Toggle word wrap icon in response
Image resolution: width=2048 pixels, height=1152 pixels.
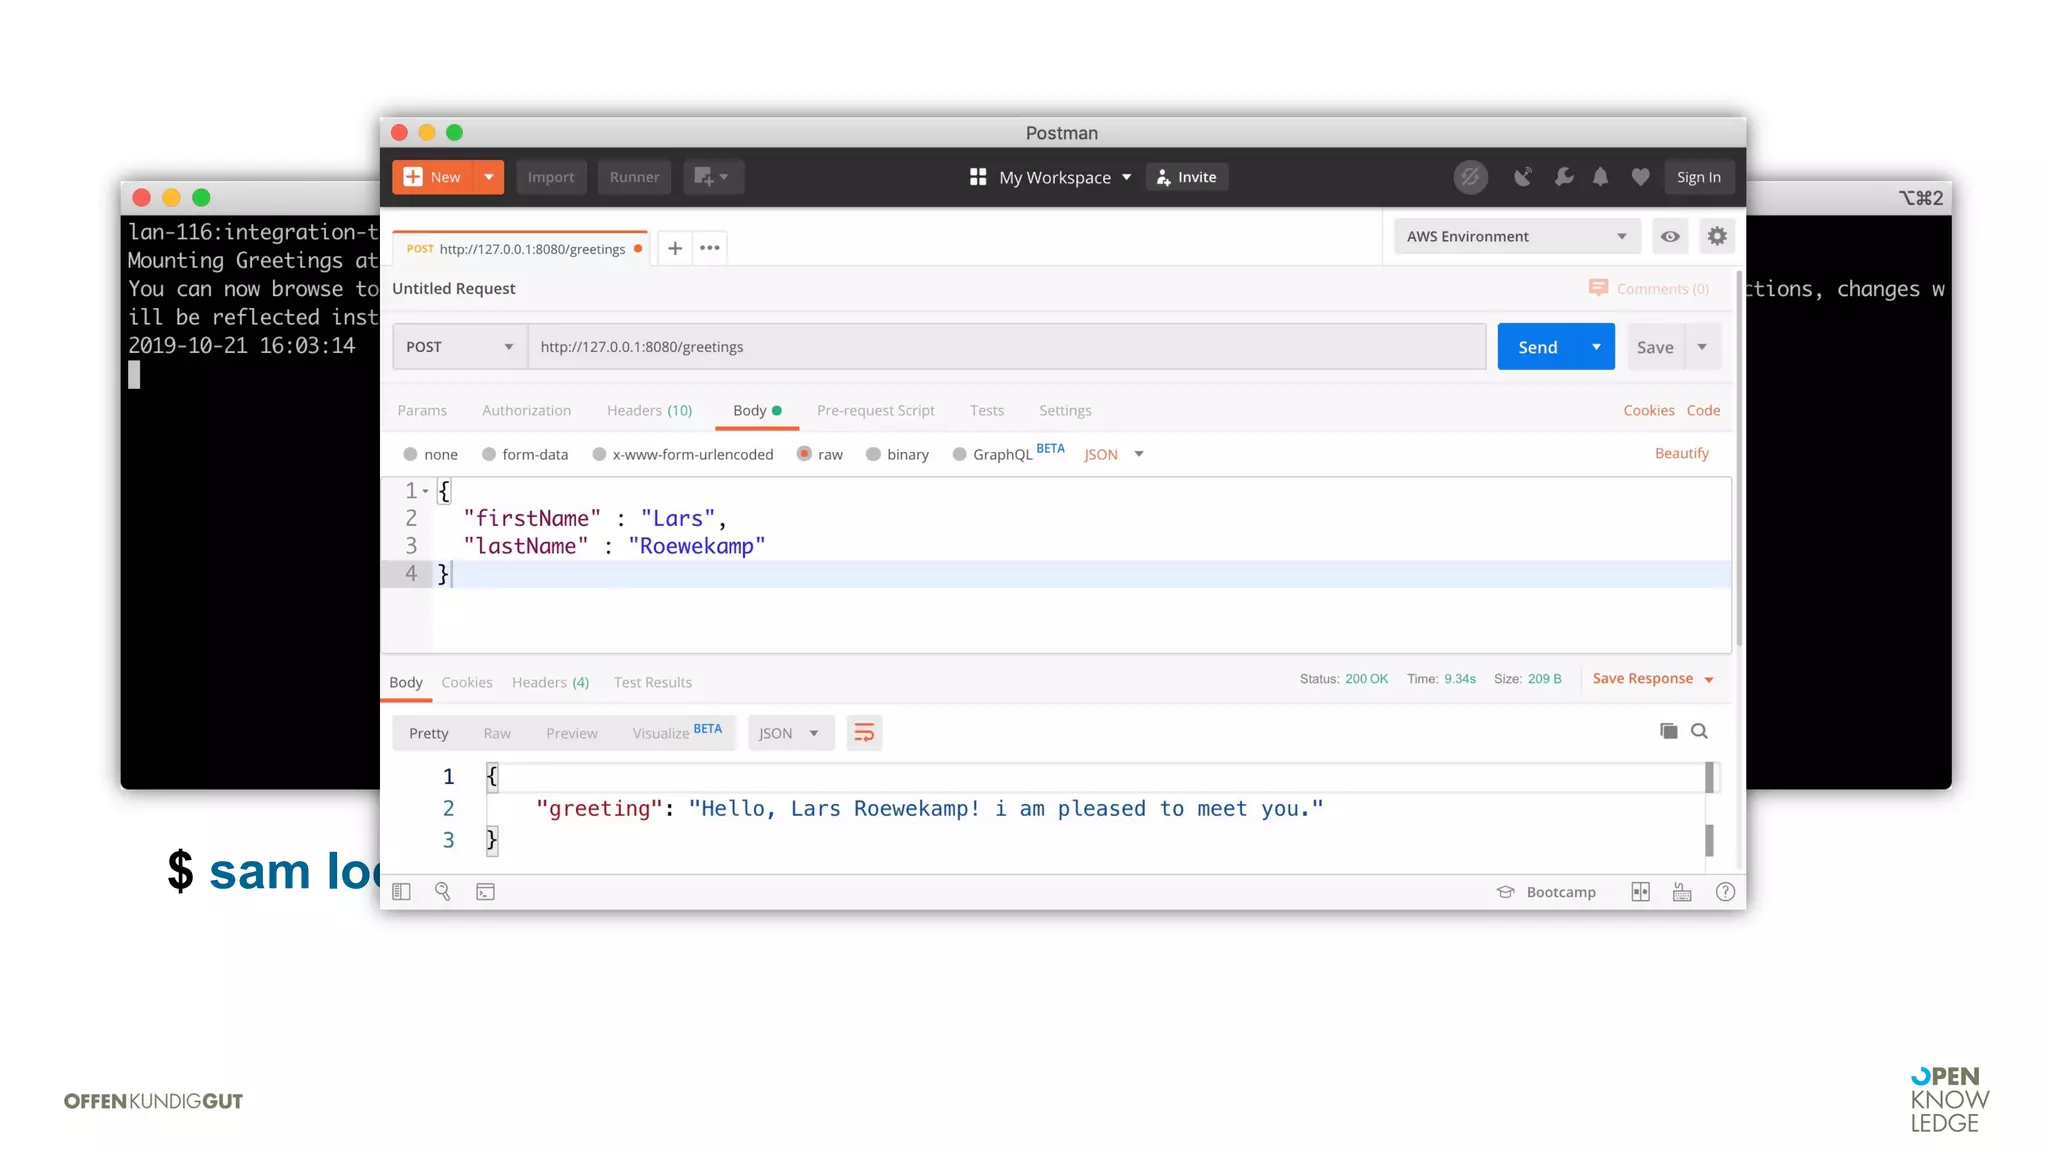(864, 733)
